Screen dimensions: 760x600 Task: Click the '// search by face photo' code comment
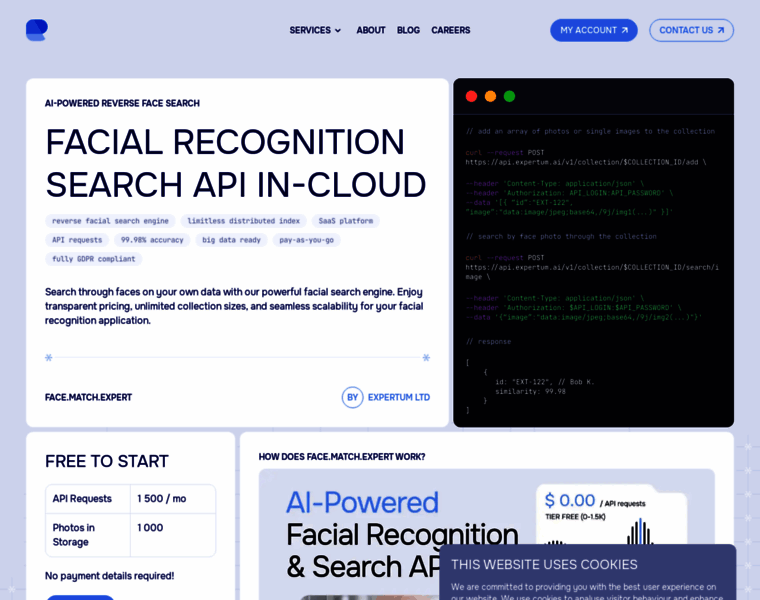tap(561, 237)
